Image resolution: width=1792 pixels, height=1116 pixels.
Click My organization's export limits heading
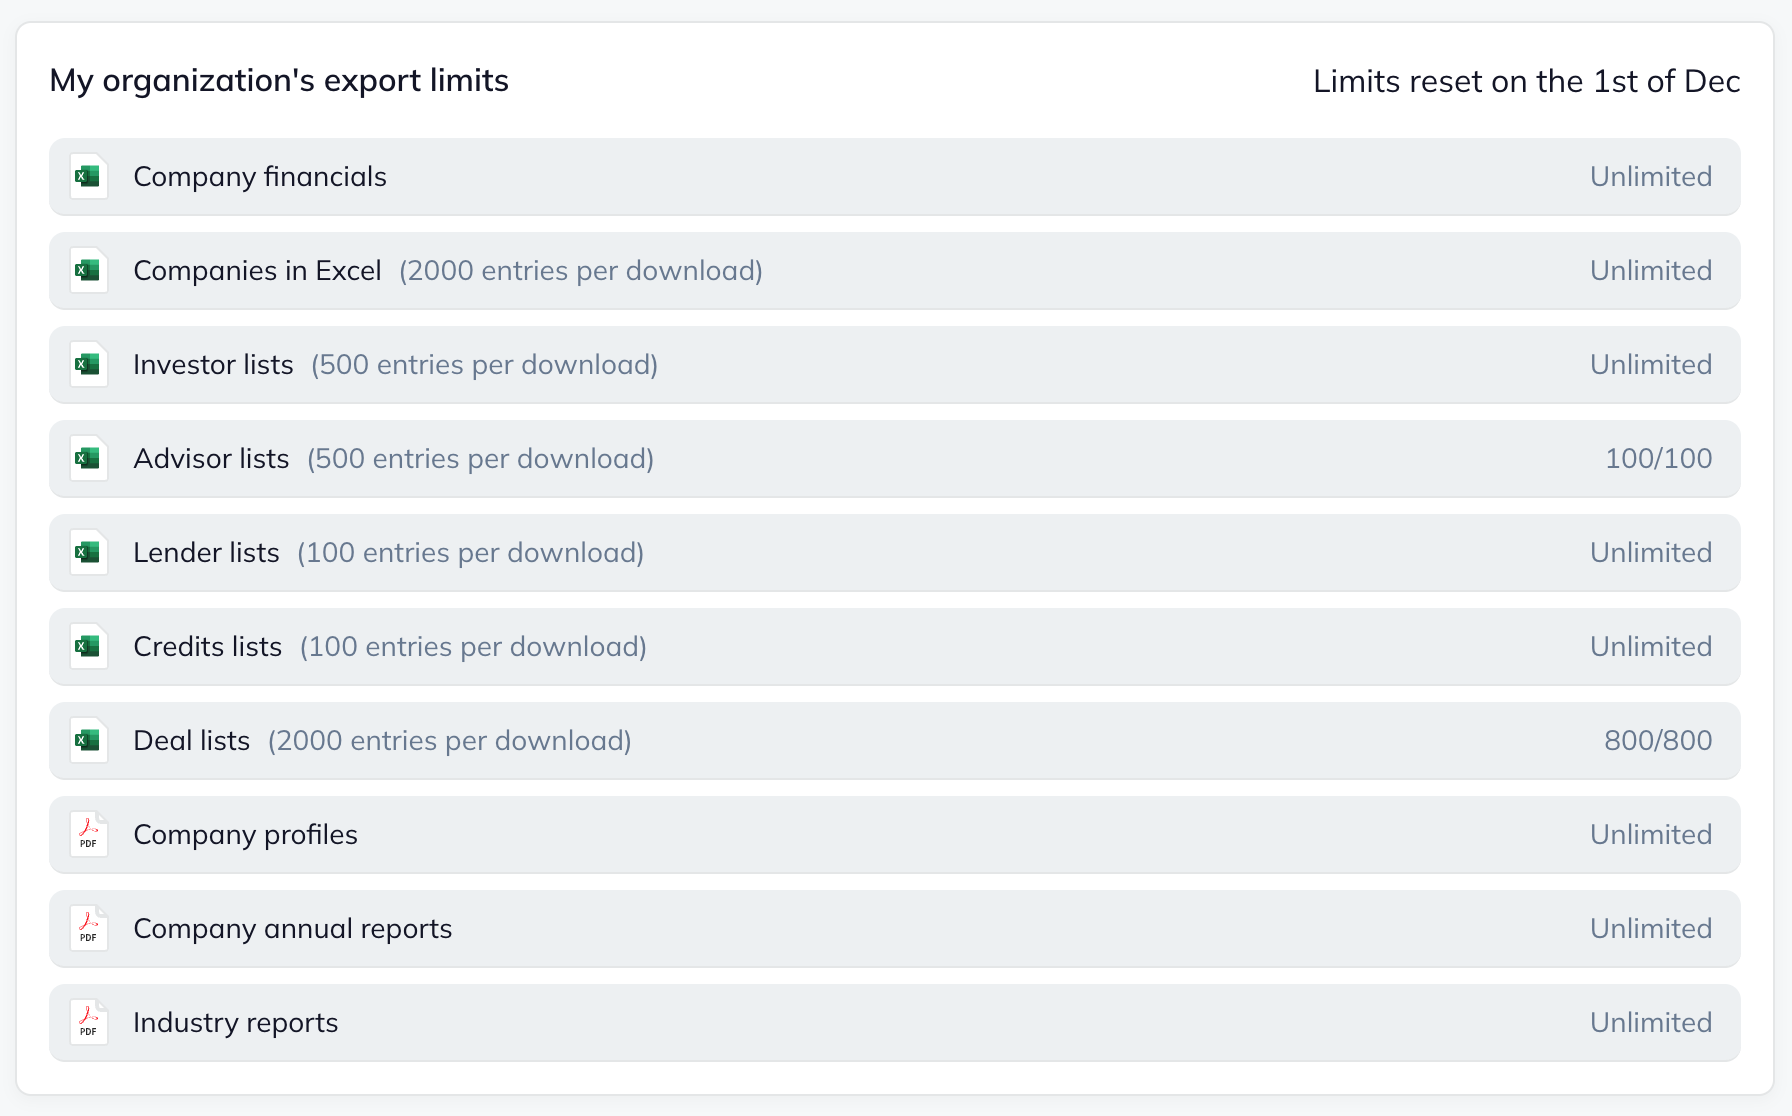279,81
